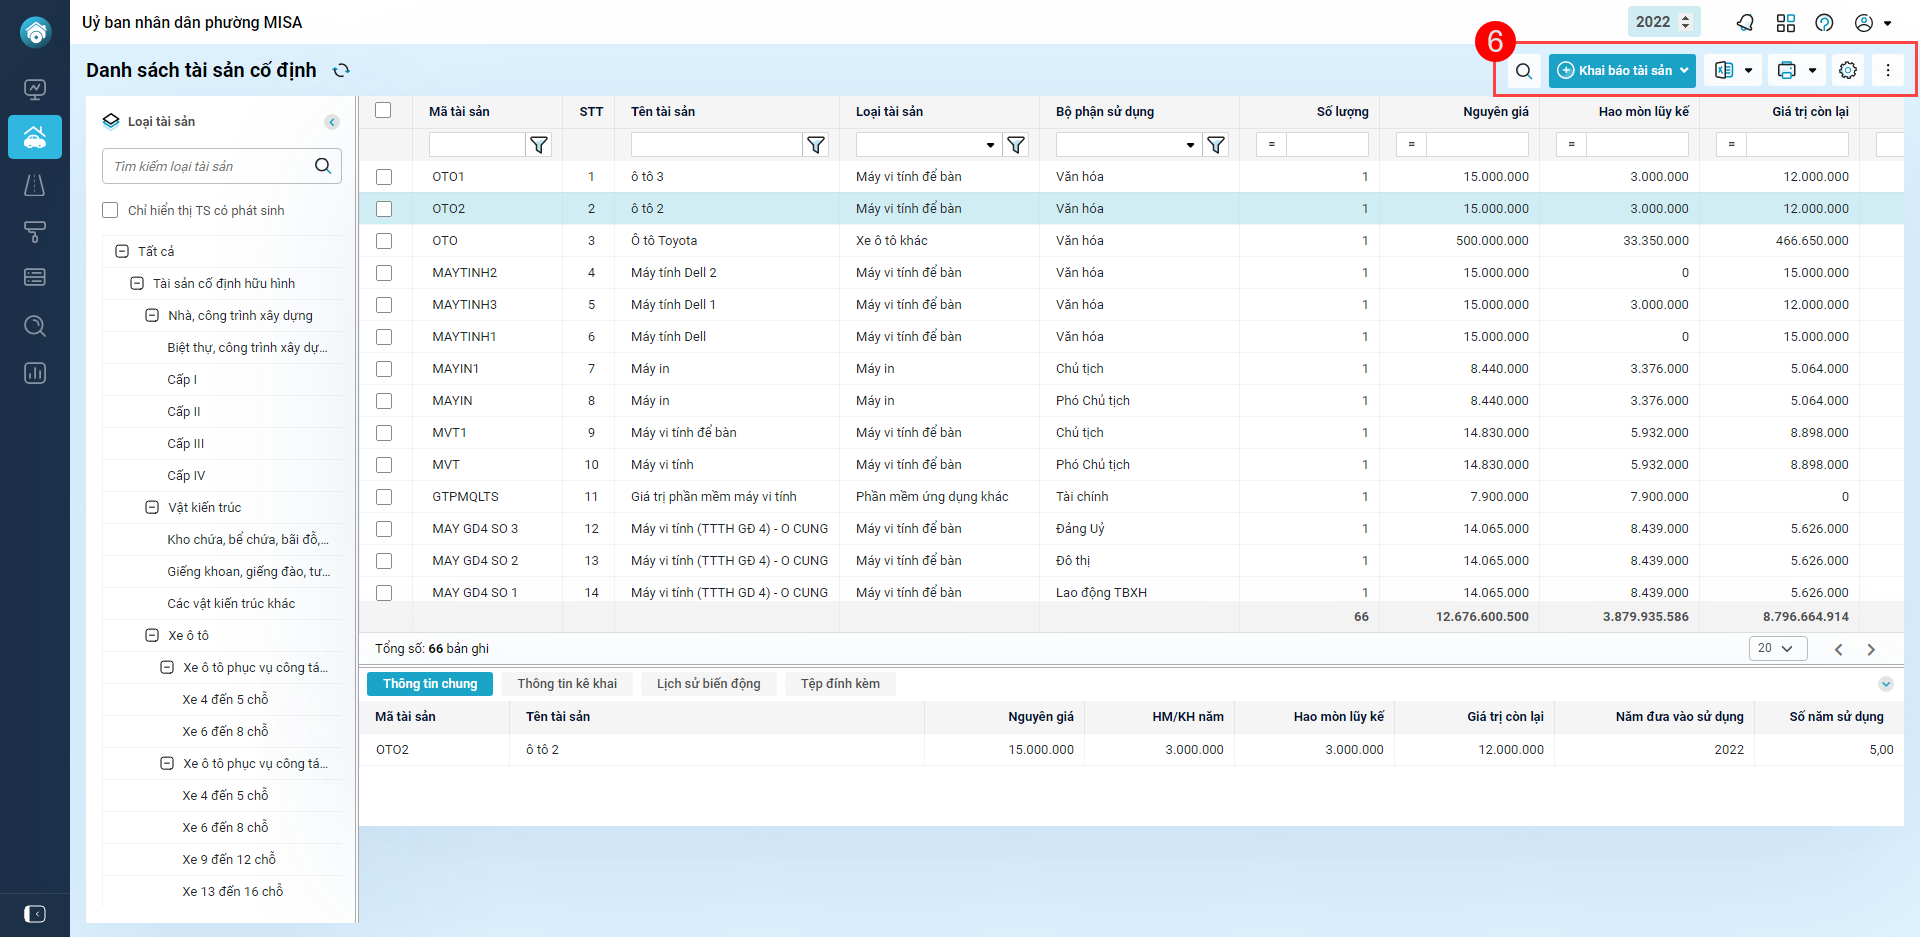Open the help question mark icon

(x=1824, y=22)
